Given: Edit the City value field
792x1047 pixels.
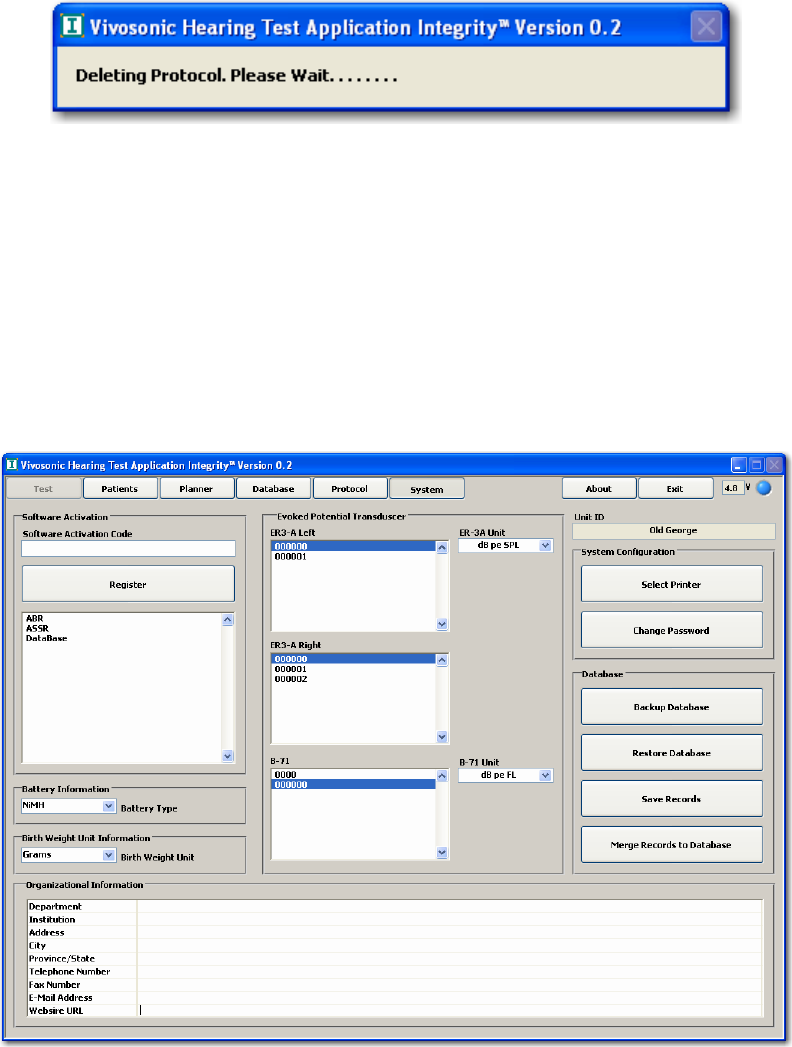Looking at the screenshot, I should tap(449, 946).
